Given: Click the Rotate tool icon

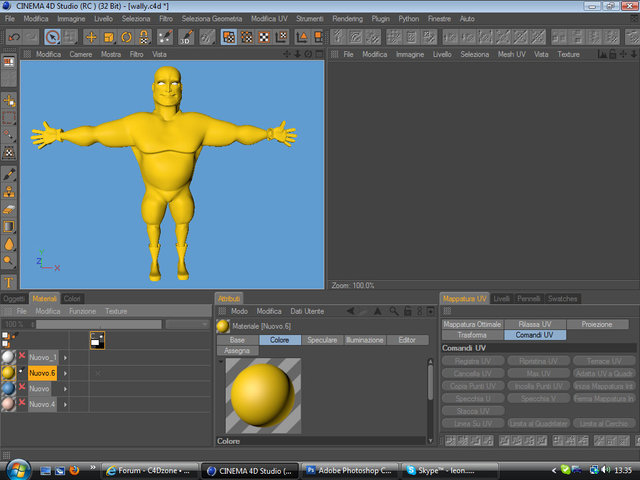Looking at the screenshot, I should (x=126, y=37).
